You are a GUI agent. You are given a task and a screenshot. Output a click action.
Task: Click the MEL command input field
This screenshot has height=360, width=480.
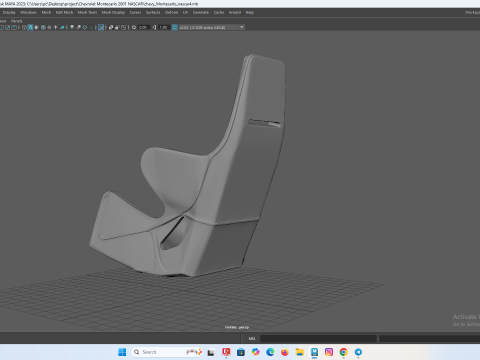tap(318, 338)
